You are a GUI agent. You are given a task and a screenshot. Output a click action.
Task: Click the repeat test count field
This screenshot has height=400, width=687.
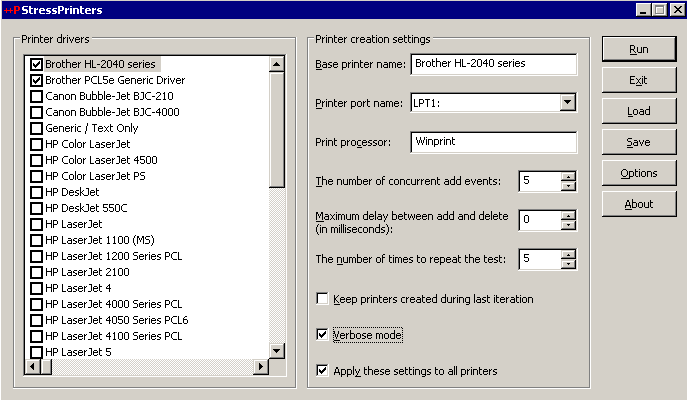tap(539, 259)
